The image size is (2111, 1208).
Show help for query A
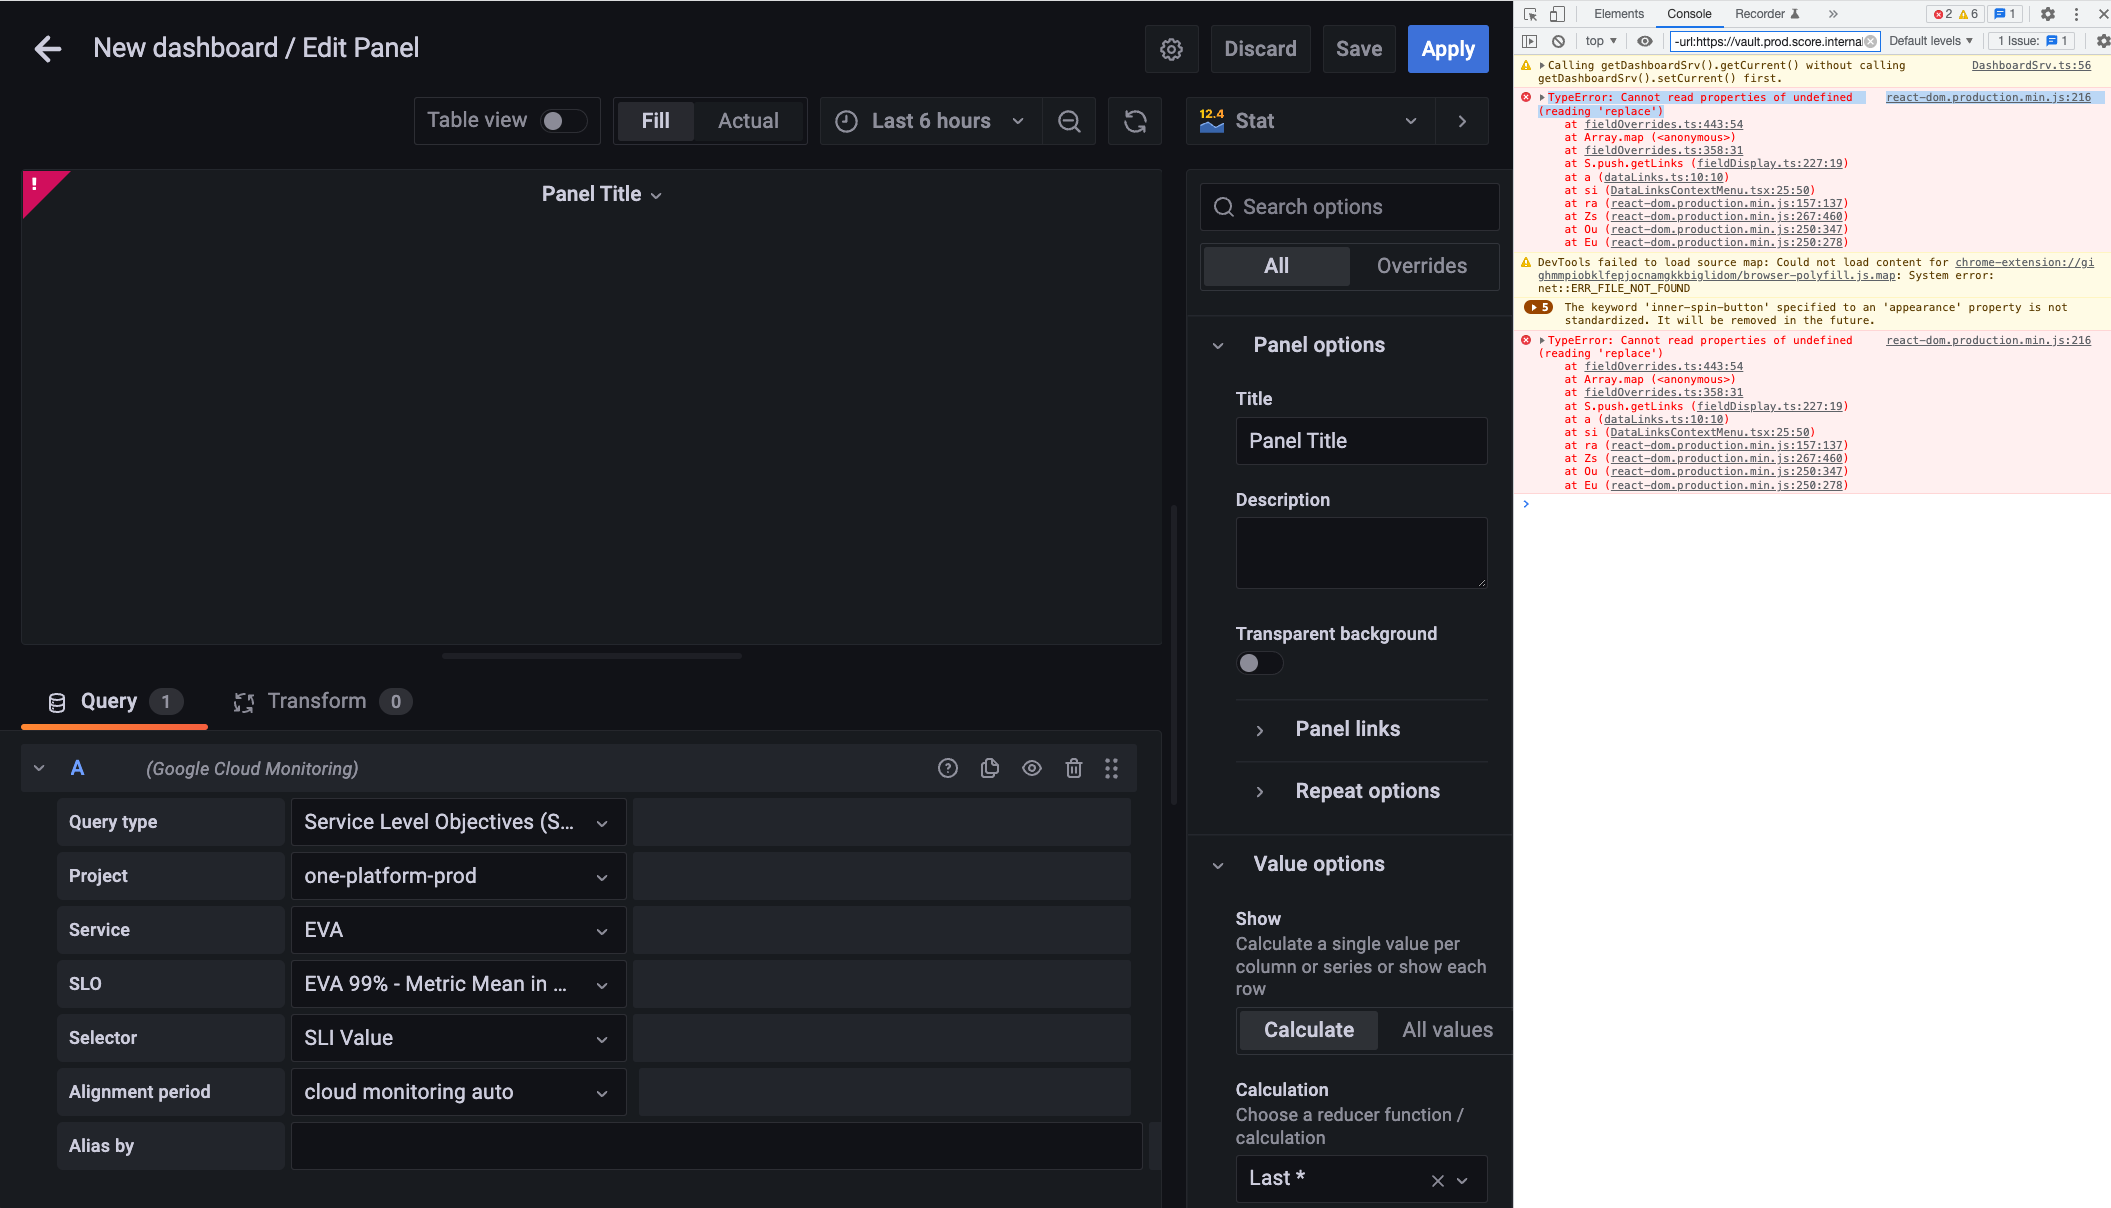point(948,768)
